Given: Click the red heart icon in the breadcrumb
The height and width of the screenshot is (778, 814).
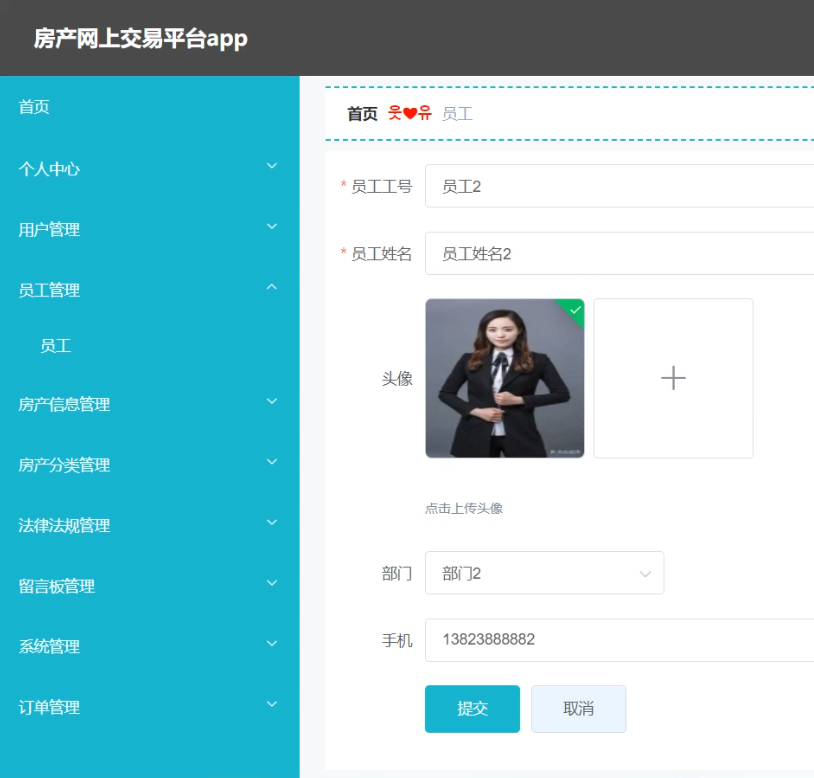Looking at the screenshot, I should tap(410, 113).
